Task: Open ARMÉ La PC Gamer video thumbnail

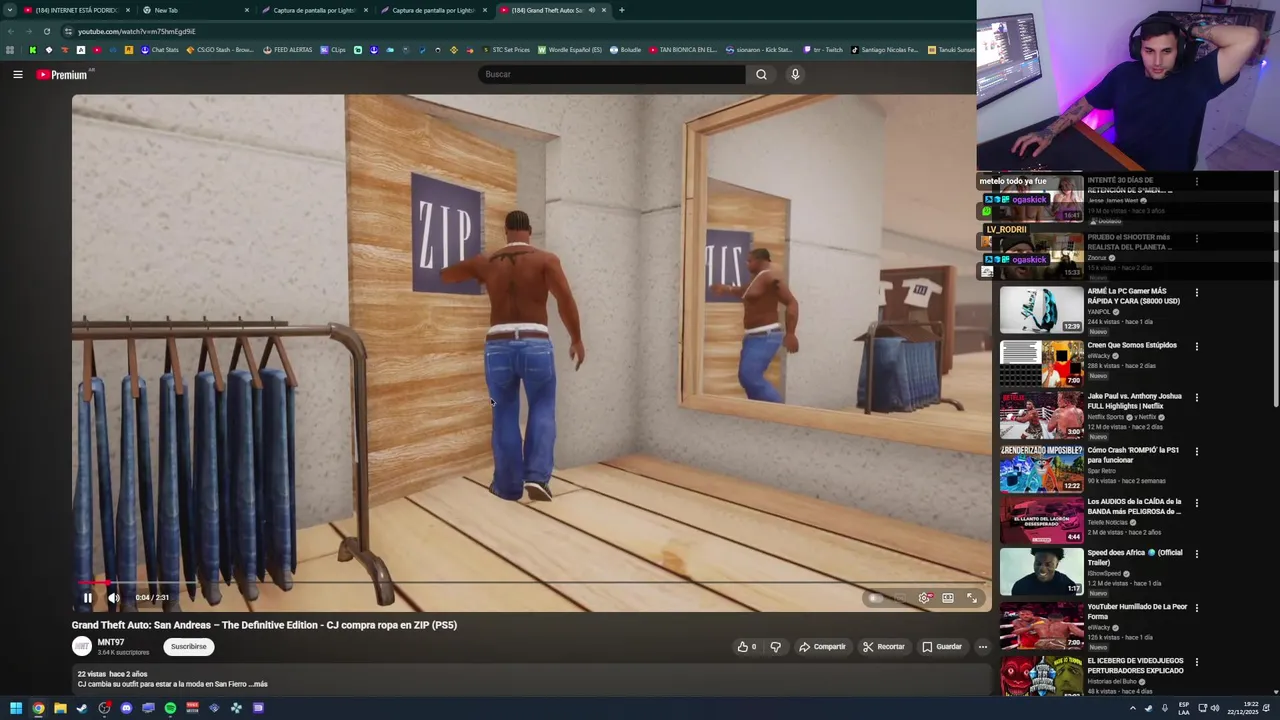Action: [x=1041, y=310]
